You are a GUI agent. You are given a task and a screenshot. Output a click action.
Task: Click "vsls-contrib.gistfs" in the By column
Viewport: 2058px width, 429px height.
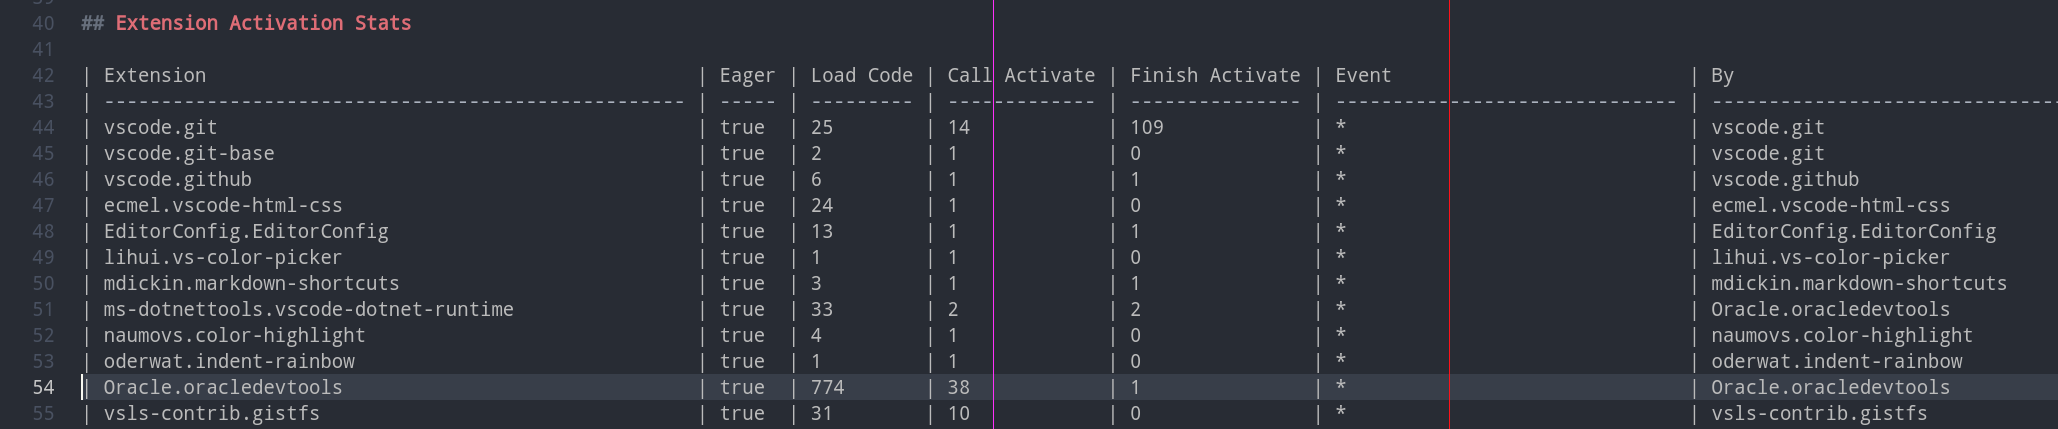click(x=1819, y=413)
